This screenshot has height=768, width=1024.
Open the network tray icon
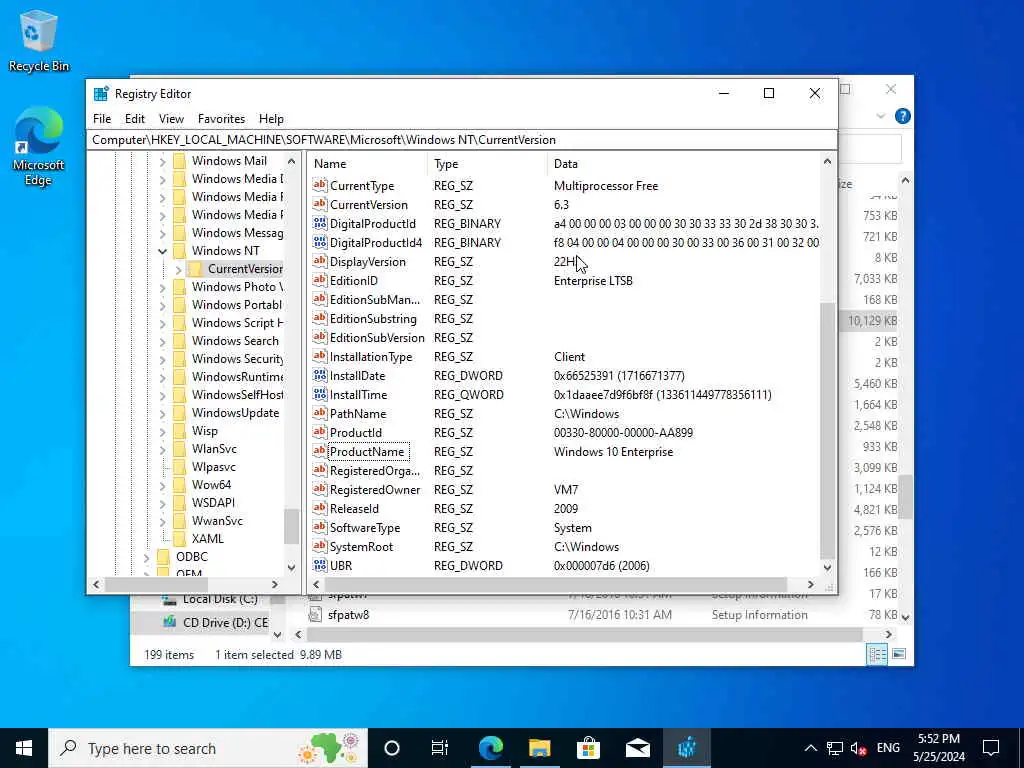pos(835,748)
